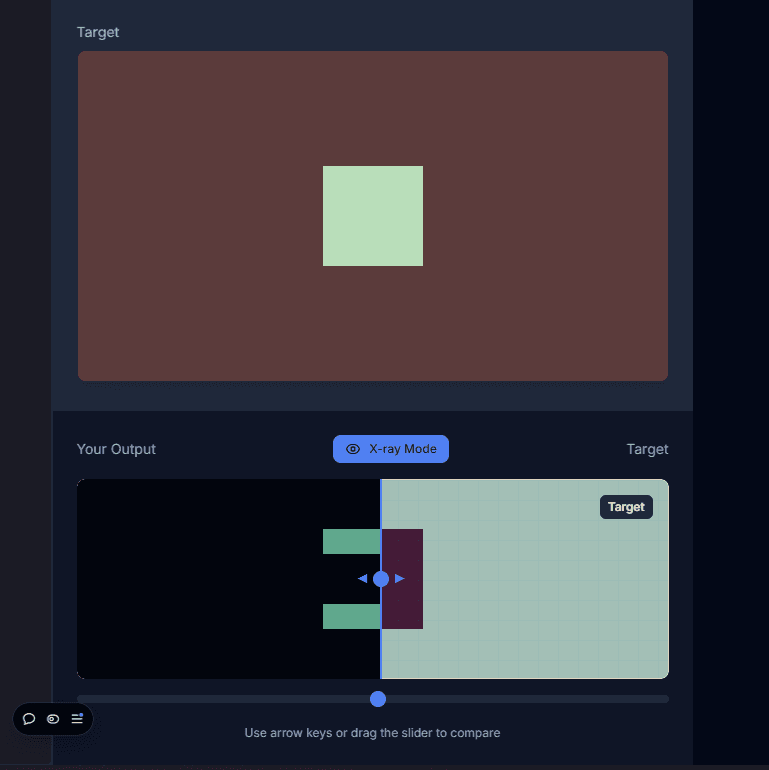Click the Target badge in comparison view

[x=626, y=507]
